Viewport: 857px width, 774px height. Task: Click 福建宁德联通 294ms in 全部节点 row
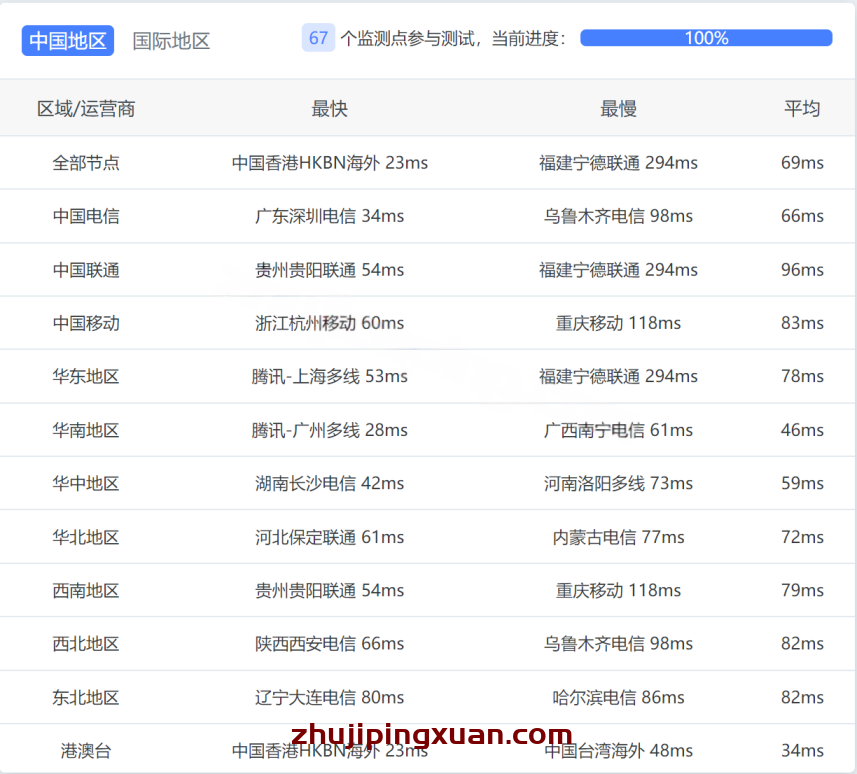618,163
